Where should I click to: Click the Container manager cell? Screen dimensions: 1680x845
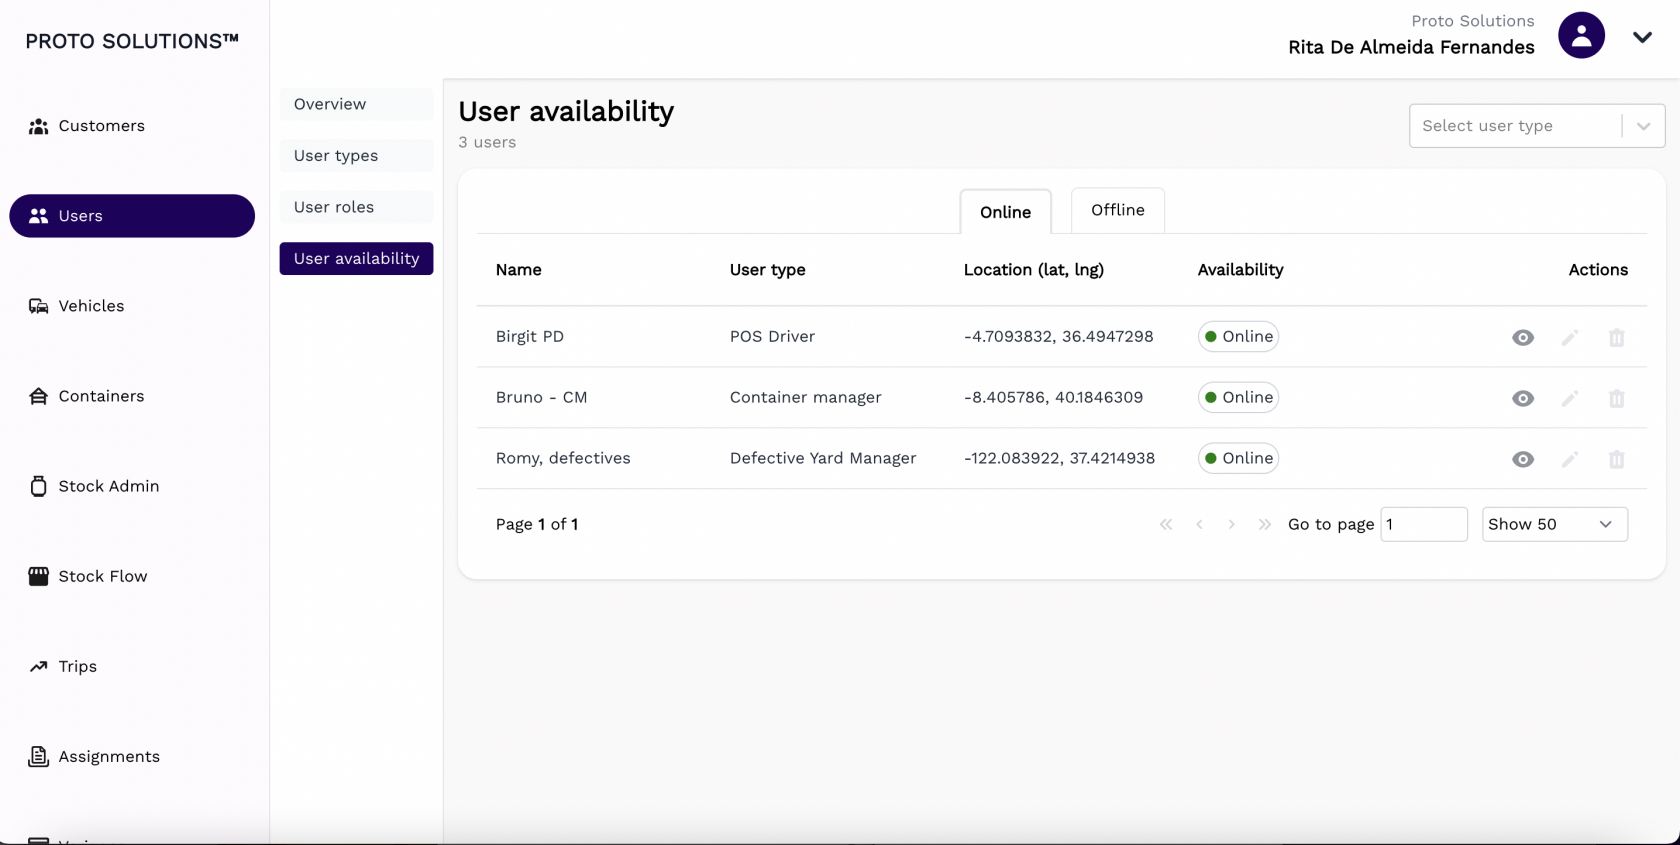805,398
